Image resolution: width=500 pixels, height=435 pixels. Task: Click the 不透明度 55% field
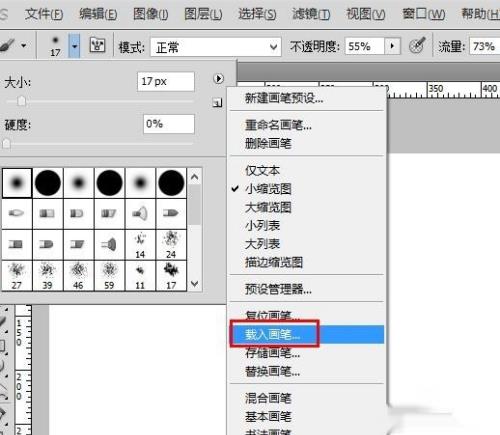coord(365,46)
